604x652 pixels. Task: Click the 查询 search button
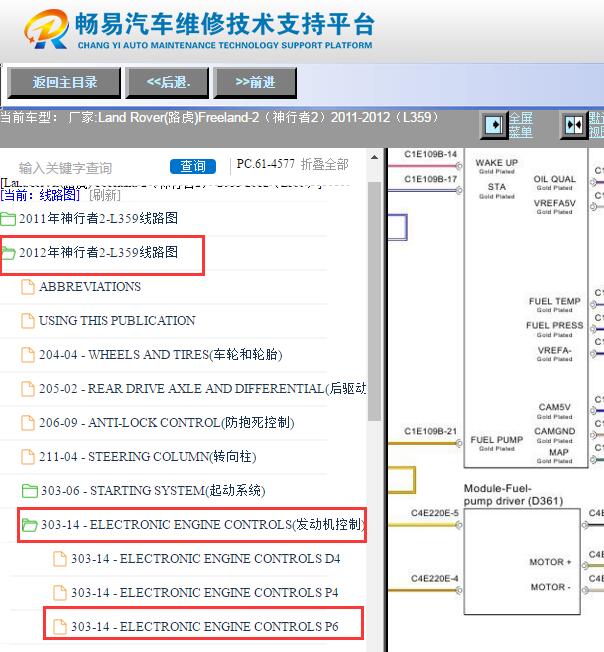pos(192,166)
